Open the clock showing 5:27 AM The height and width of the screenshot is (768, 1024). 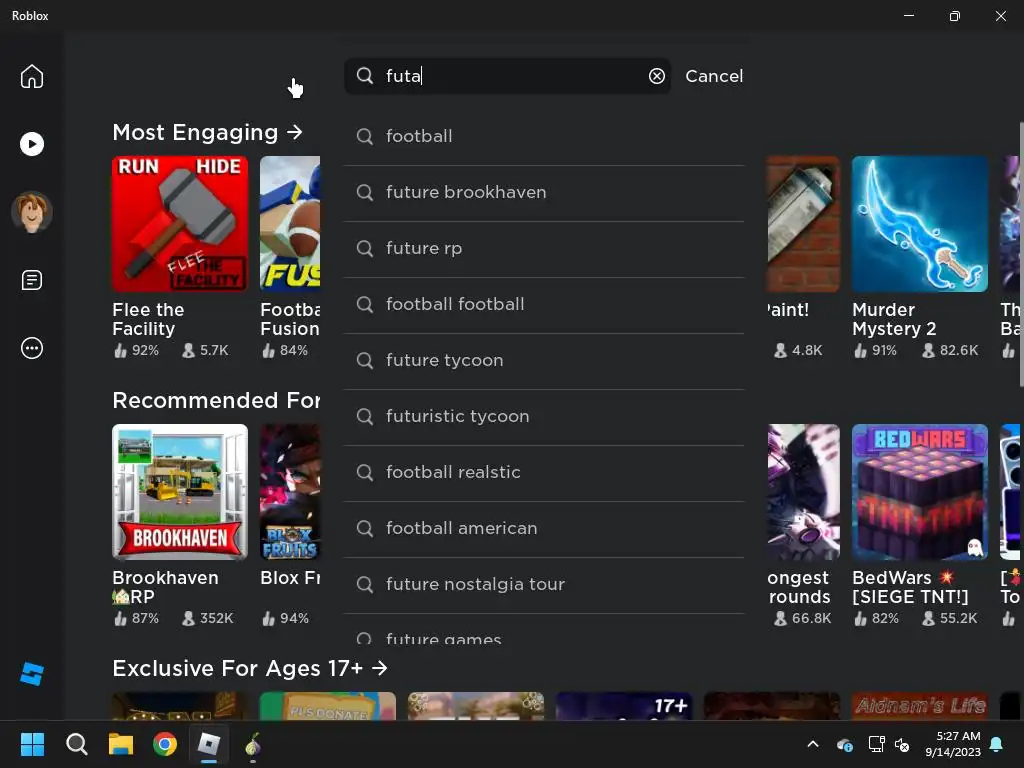pos(953,744)
